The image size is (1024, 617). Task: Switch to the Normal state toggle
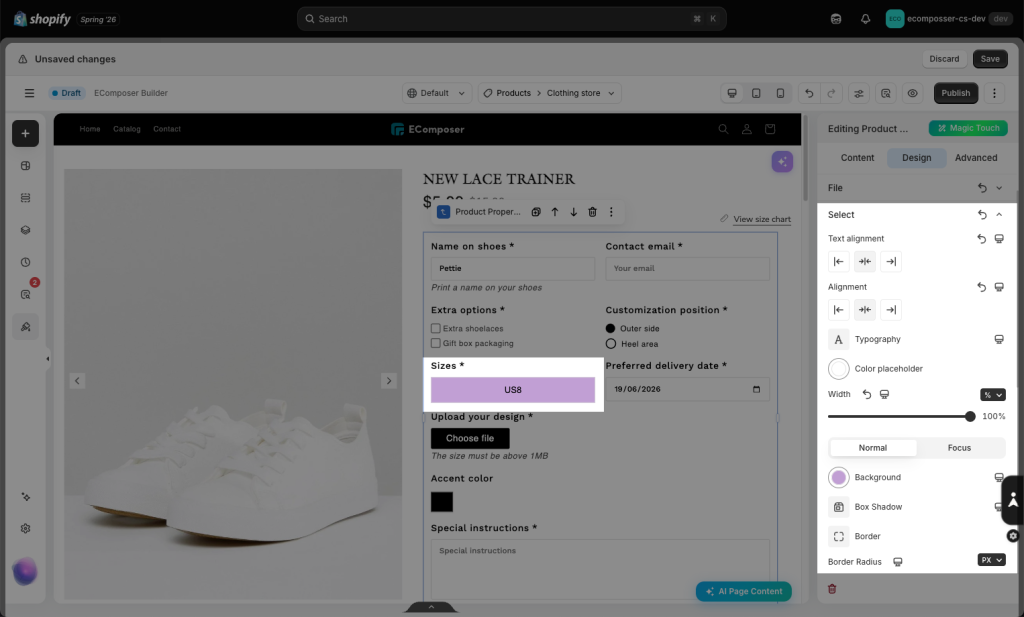click(873, 447)
